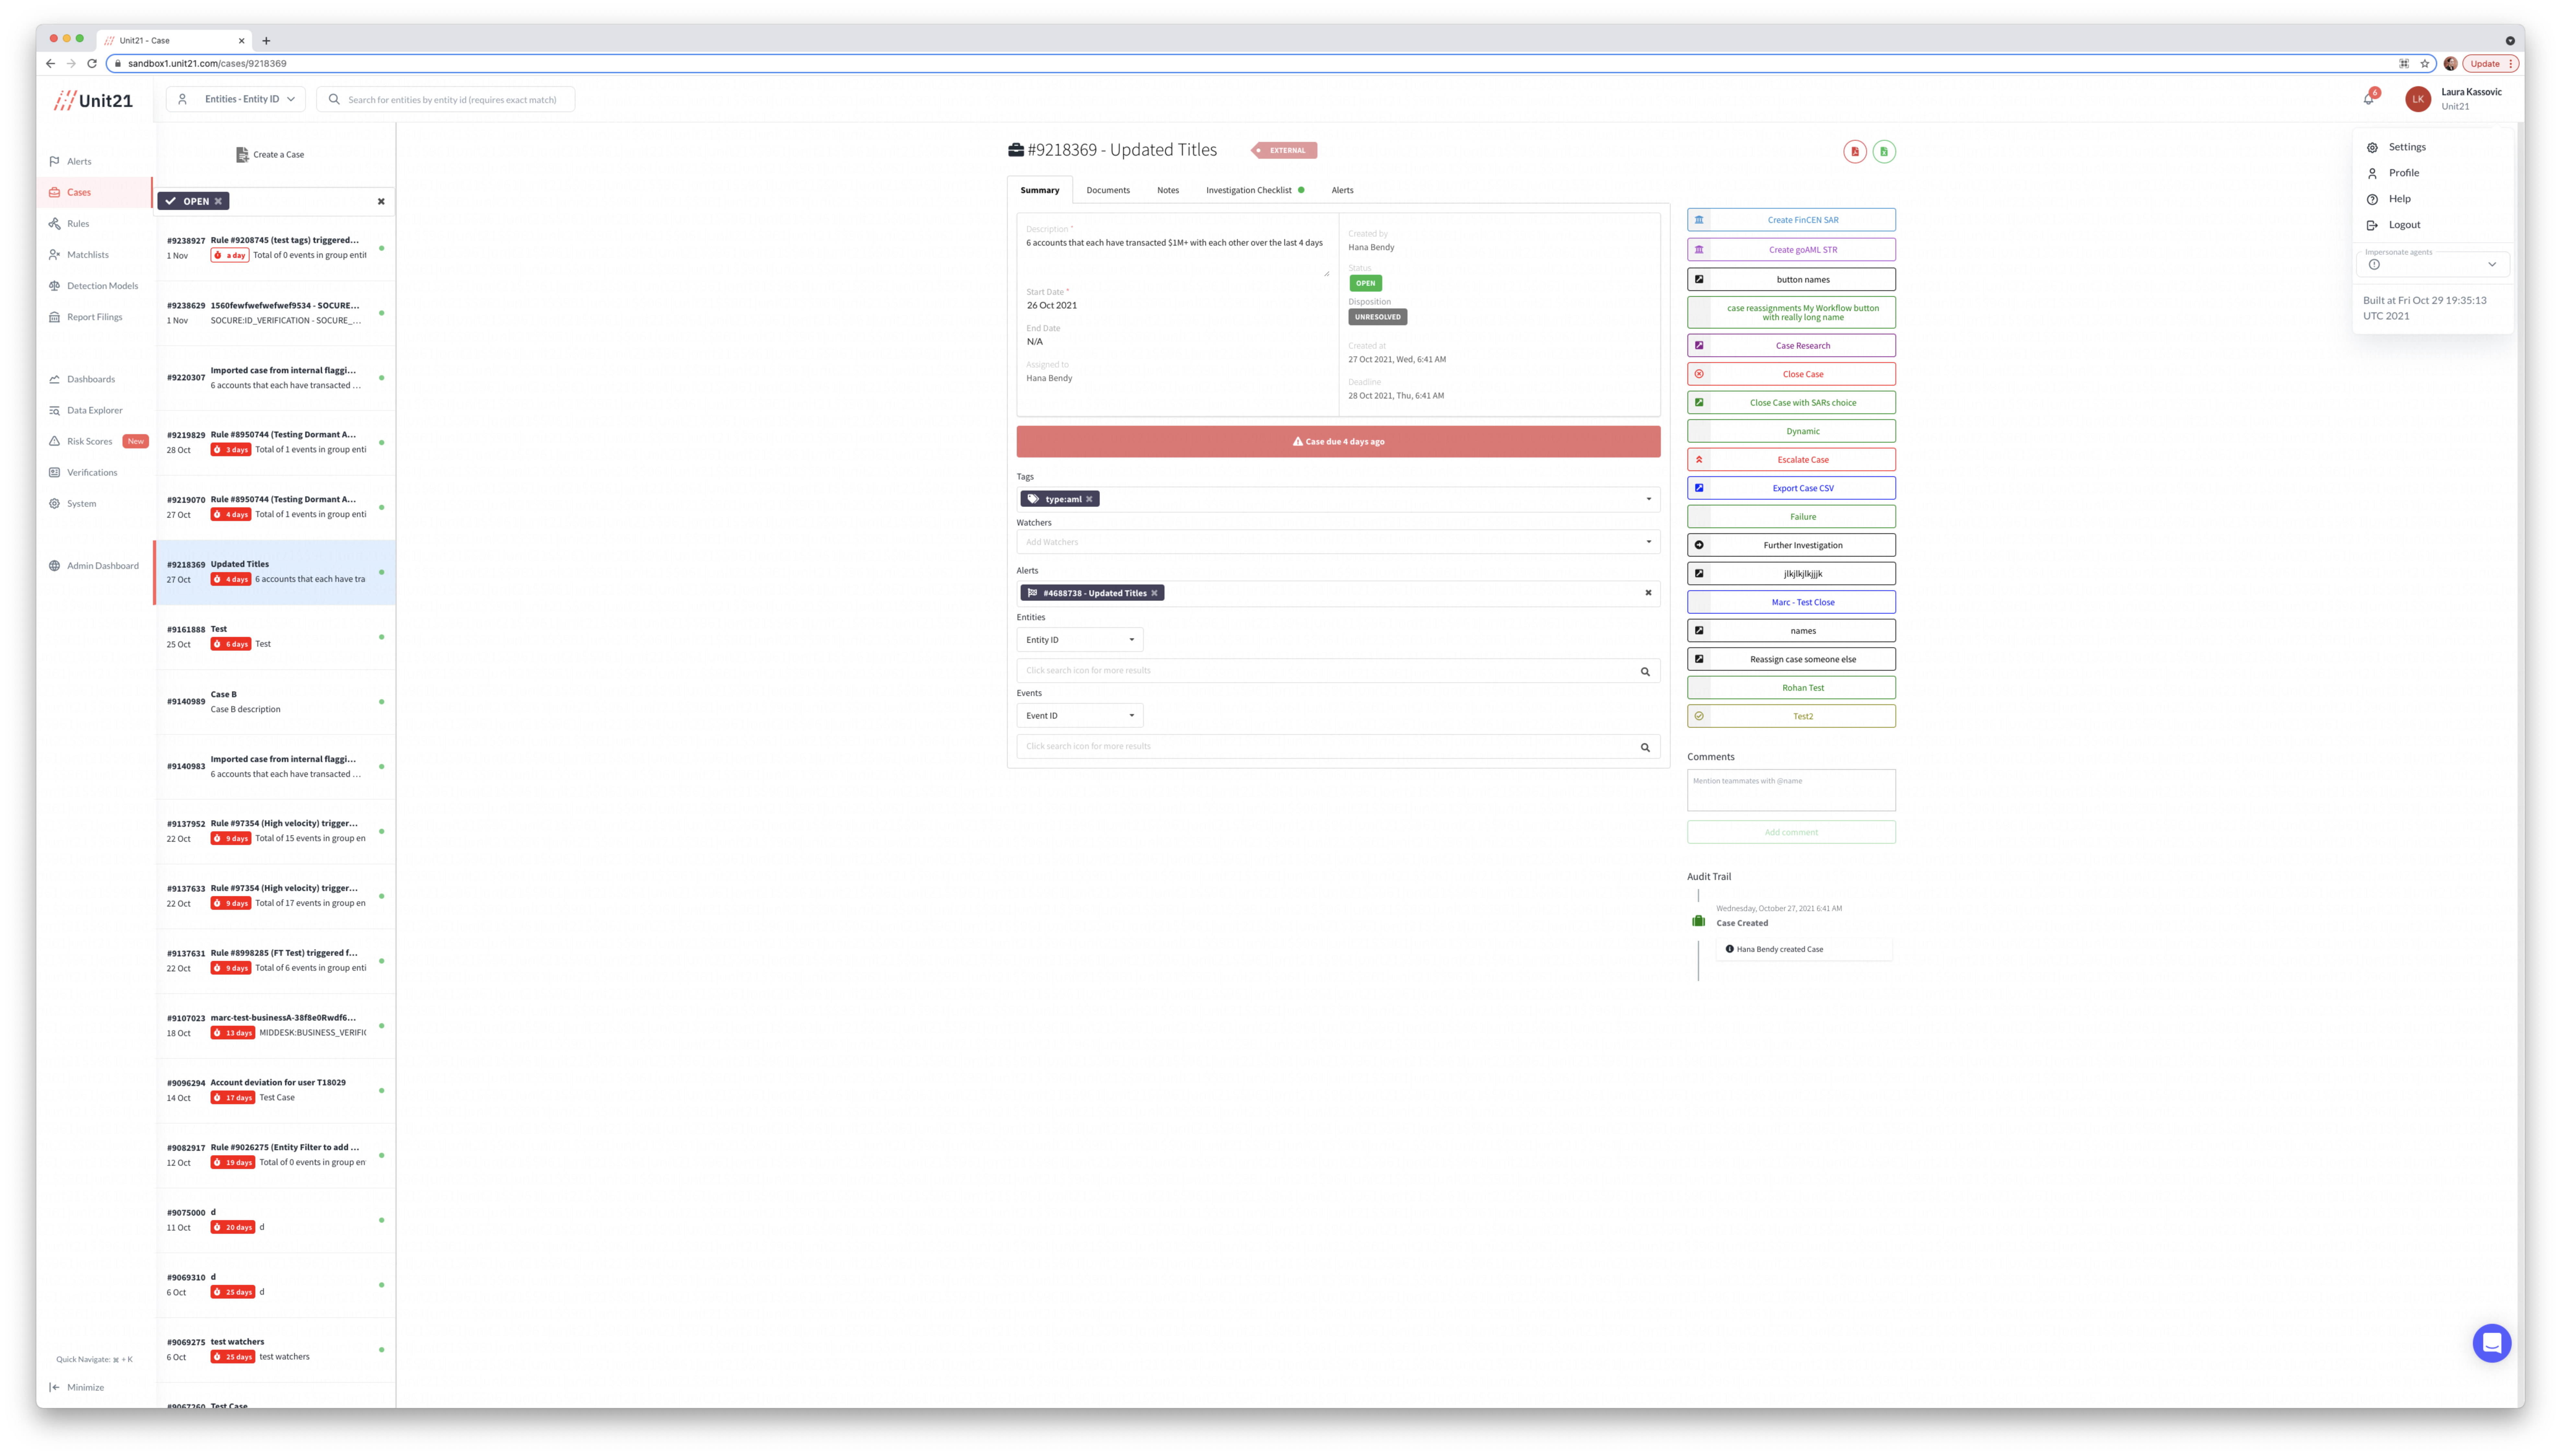This screenshot has height=1456, width=2561.
Task: Open case #9140989 Case B
Action: click(275, 702)
